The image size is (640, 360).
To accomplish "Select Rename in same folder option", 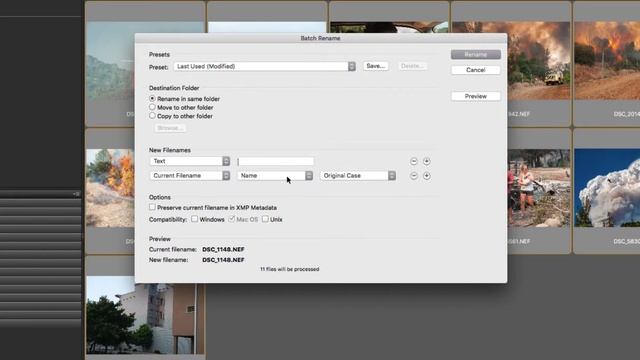I will (152, 99).
